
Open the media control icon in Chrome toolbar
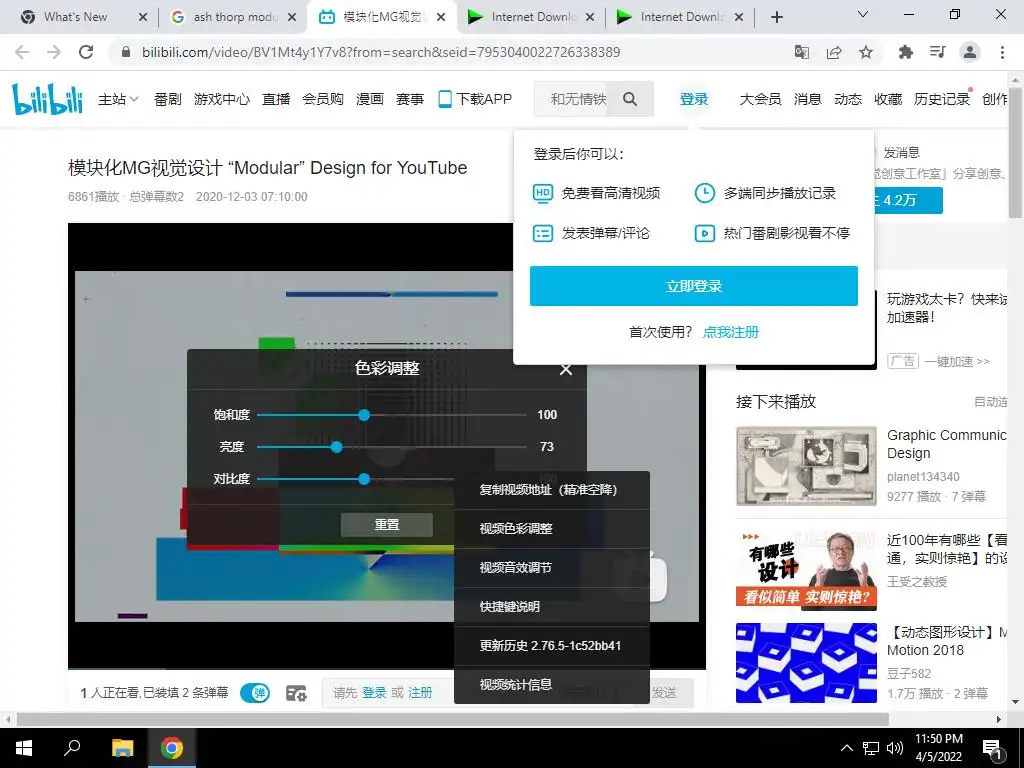(937, 52)
